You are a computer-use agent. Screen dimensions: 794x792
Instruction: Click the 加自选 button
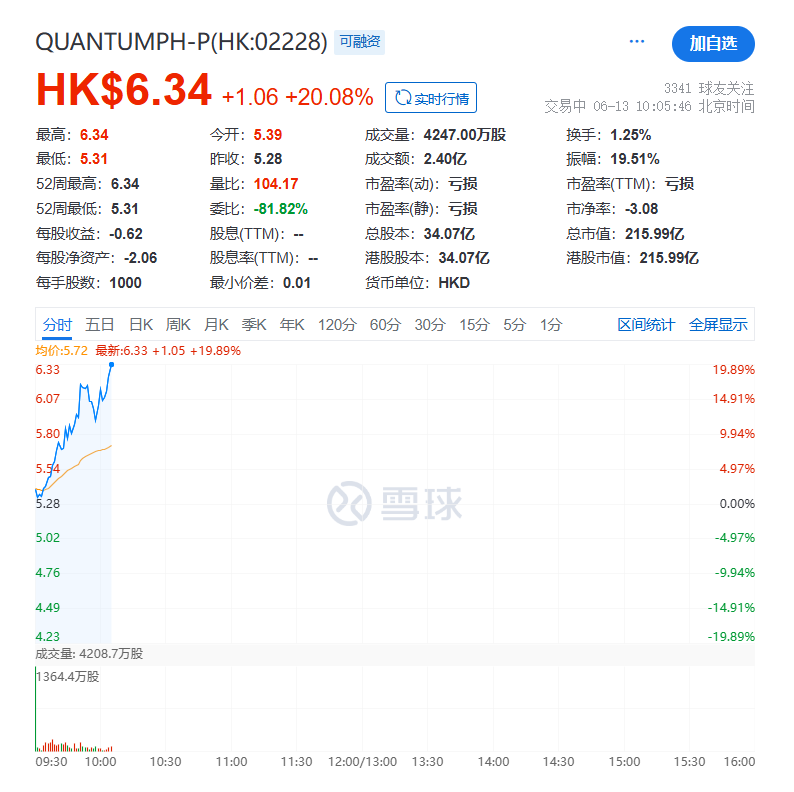713,44
